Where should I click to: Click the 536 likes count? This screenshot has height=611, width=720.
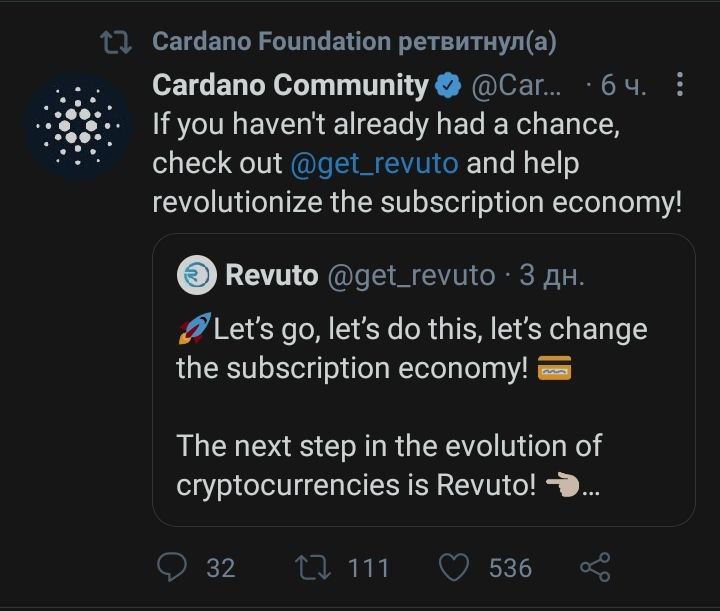510,568
